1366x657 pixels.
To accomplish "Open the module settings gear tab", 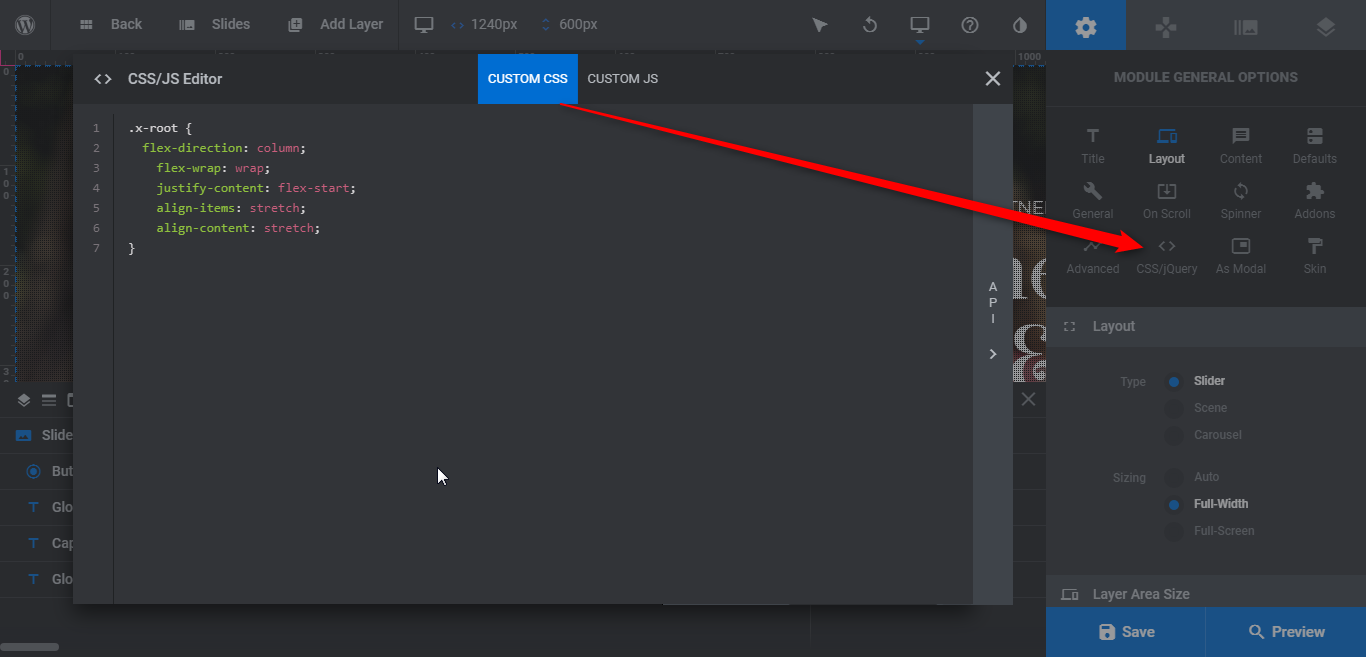I will 1086,25.
